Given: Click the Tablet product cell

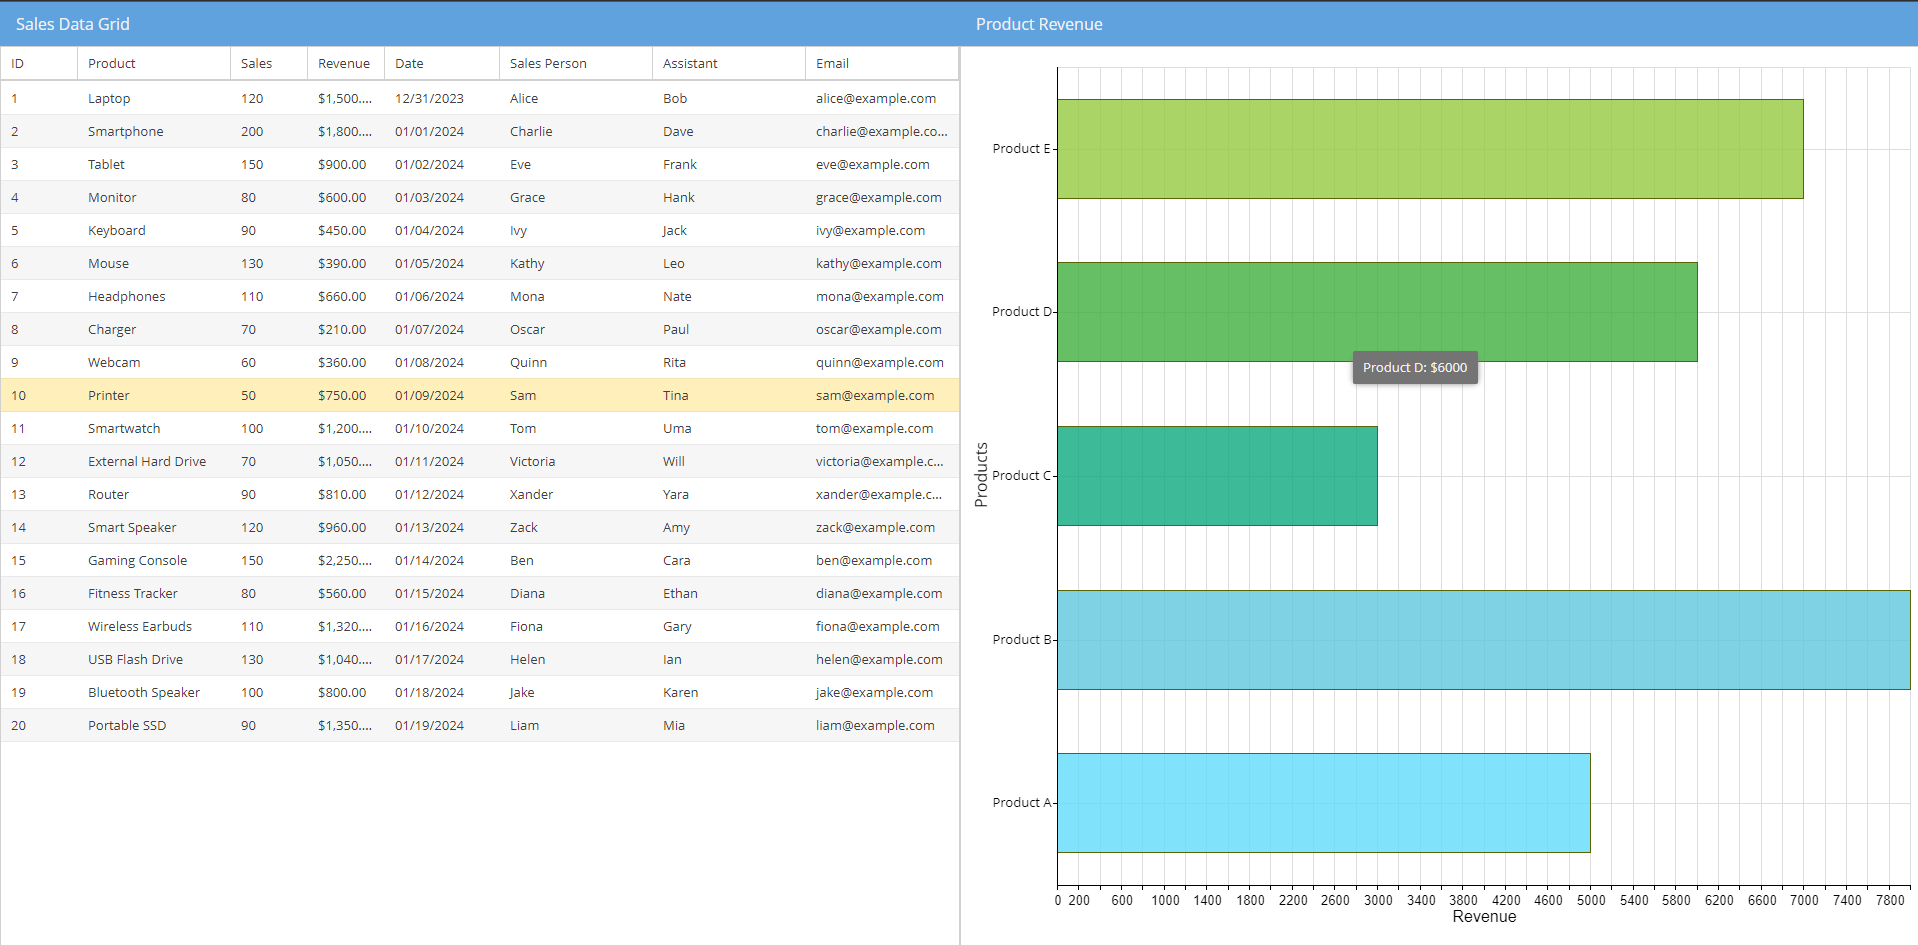Looking at the screenshot, I should pos(154,164).
